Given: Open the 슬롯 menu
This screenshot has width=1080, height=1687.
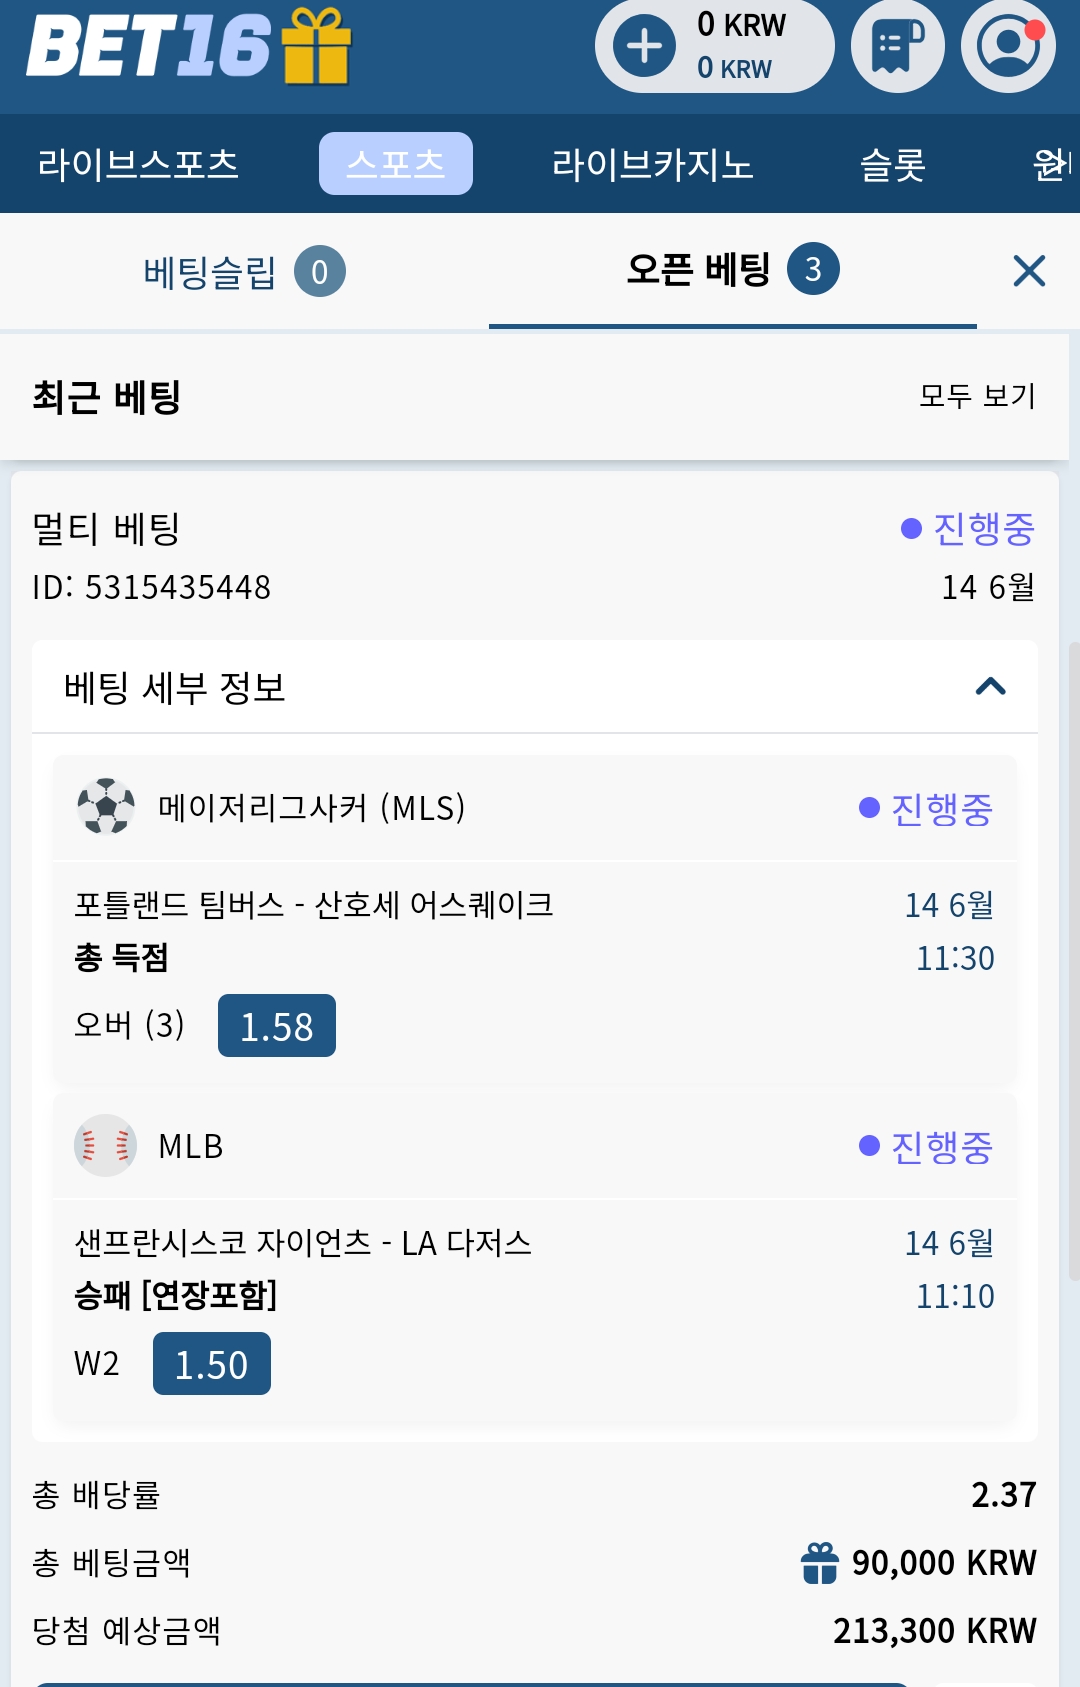Looking at the screenshot, I should (x=893, y=164).
